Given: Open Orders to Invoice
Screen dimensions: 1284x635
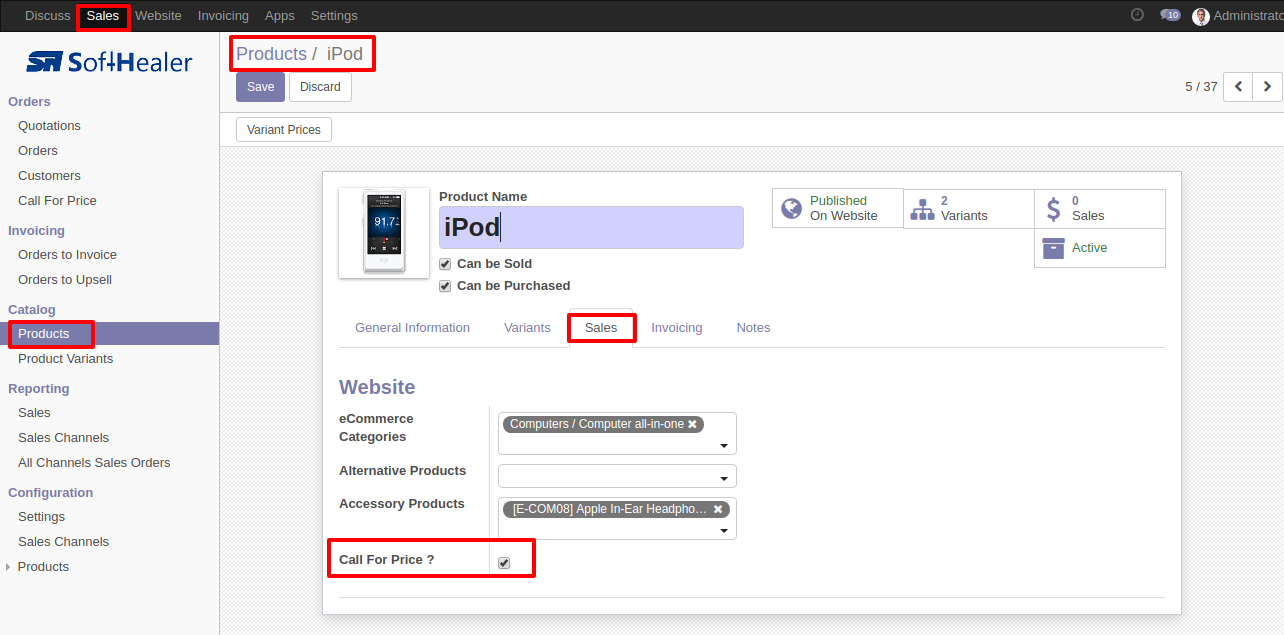Looking at the screenshot, I should tap(67, 255).
